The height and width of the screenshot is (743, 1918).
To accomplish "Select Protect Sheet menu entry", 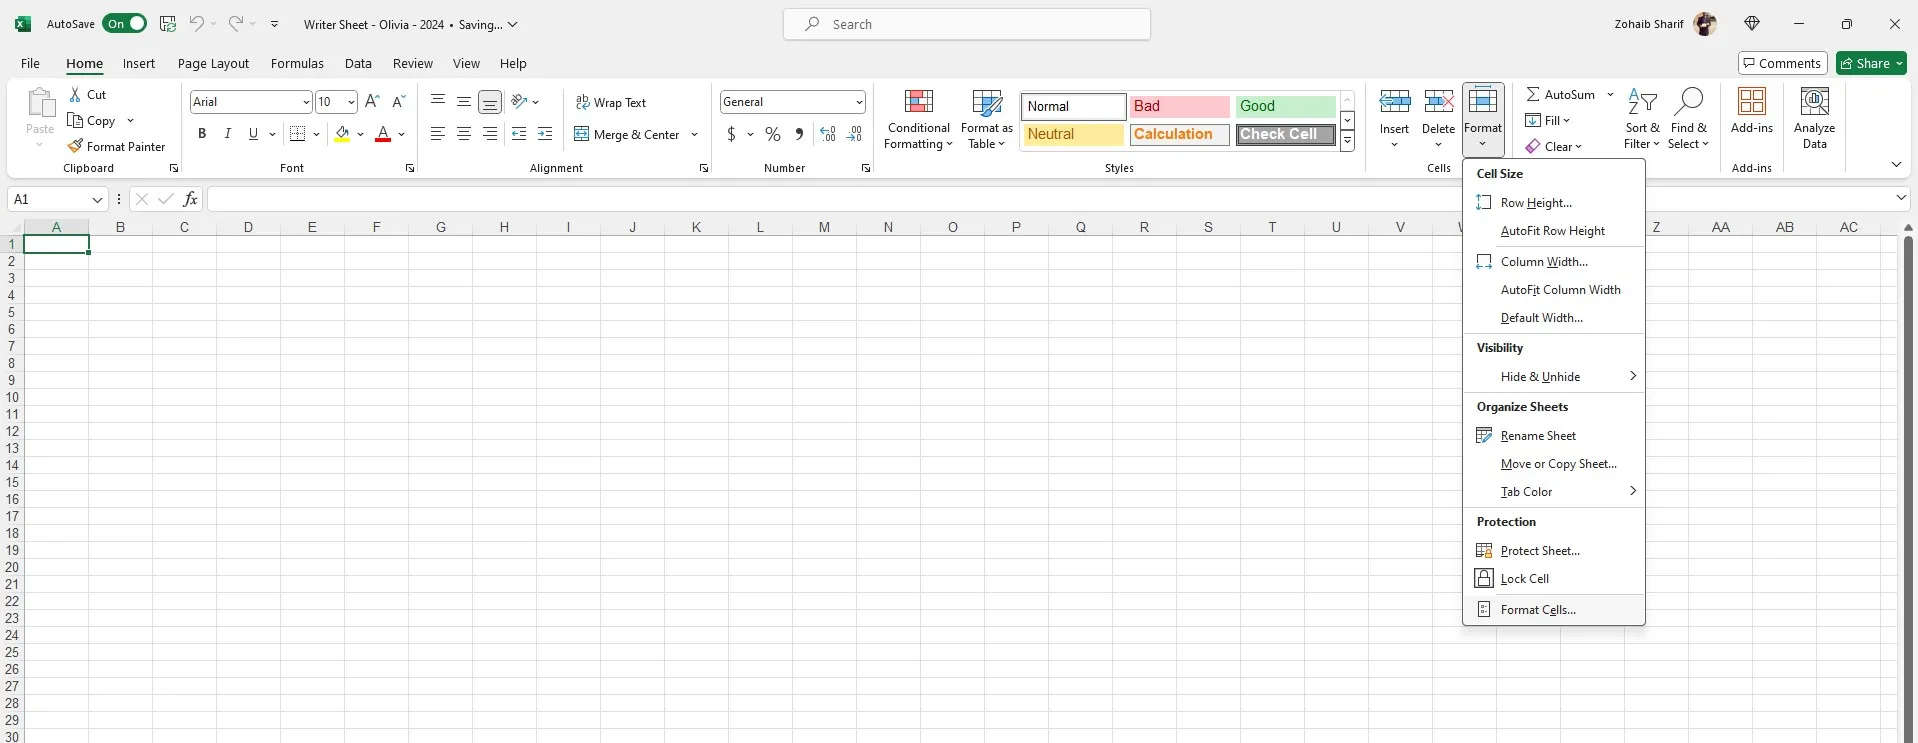I will point(1553,550).
